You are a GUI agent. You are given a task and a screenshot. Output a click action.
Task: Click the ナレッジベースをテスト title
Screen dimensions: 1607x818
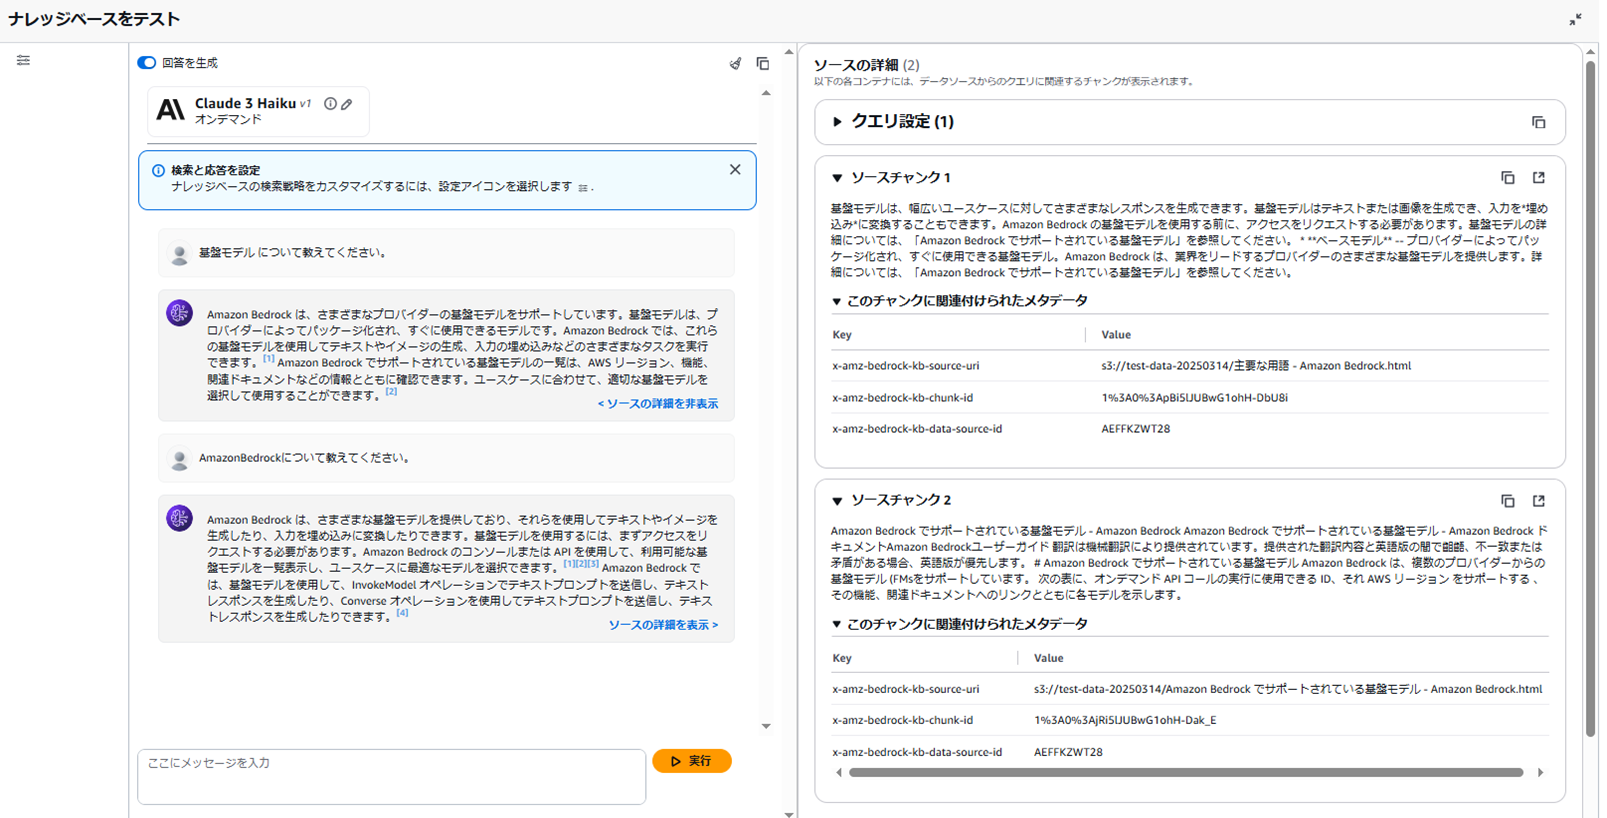click(94, 19)
